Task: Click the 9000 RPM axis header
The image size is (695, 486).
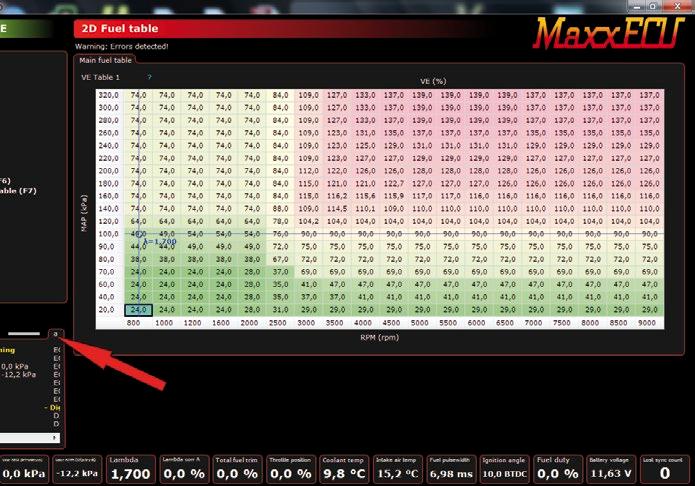Action: click(x=647, y=323)
